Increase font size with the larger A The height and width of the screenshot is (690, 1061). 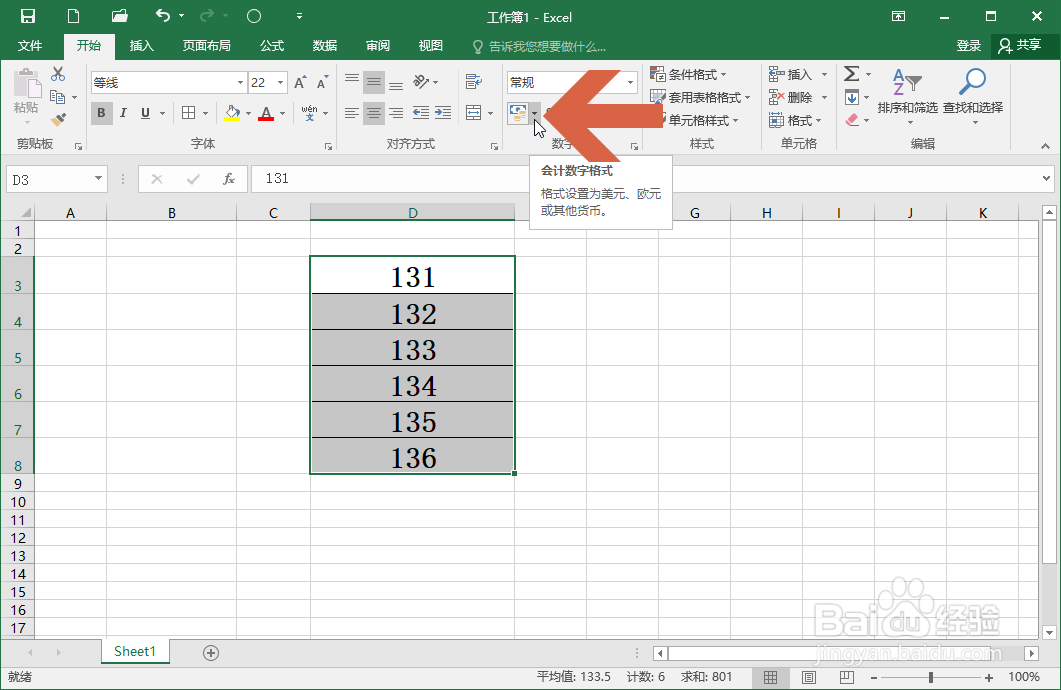click(300, 83)
